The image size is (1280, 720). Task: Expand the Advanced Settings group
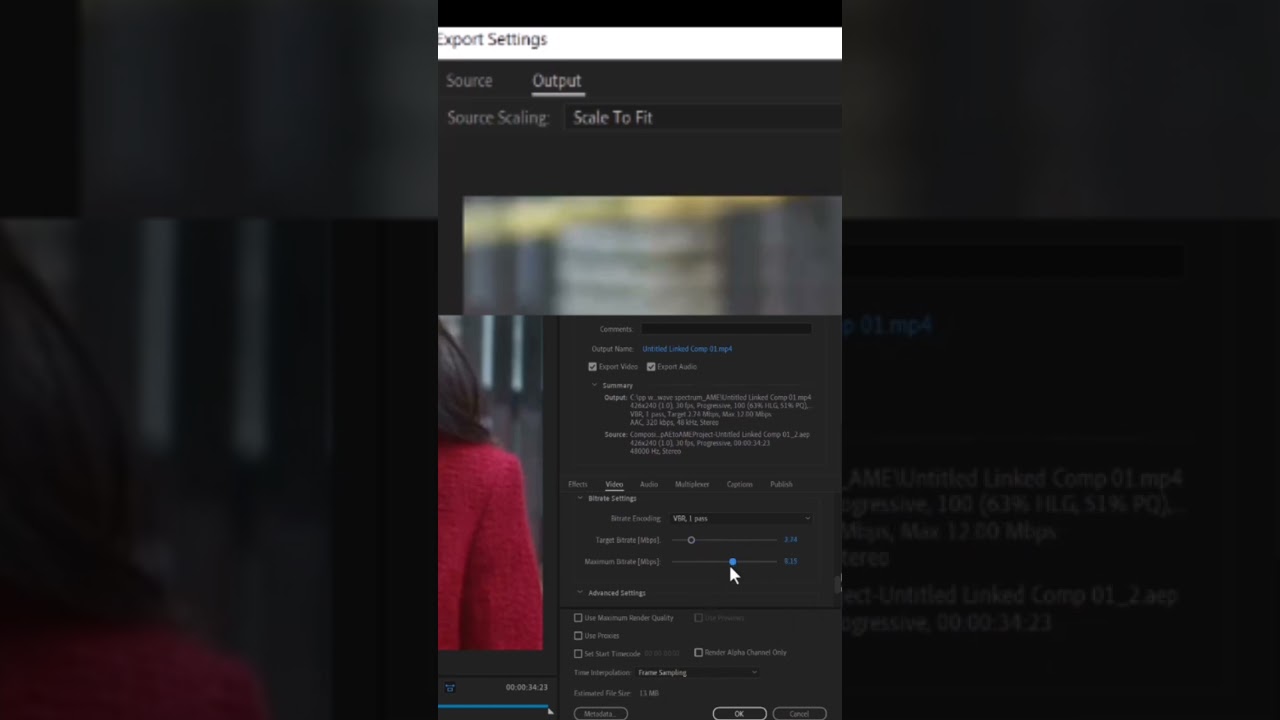pyautogui.click(x=580, y=593)
